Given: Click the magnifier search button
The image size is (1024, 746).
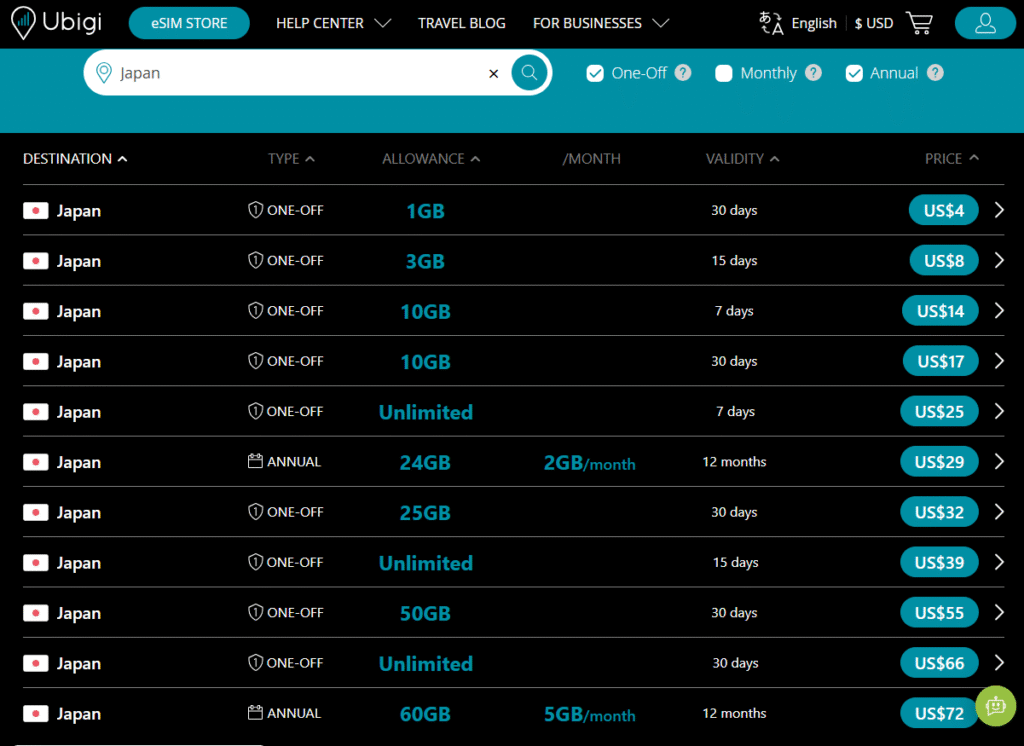Looking at the screenshot, I should [x=529, y=73].
